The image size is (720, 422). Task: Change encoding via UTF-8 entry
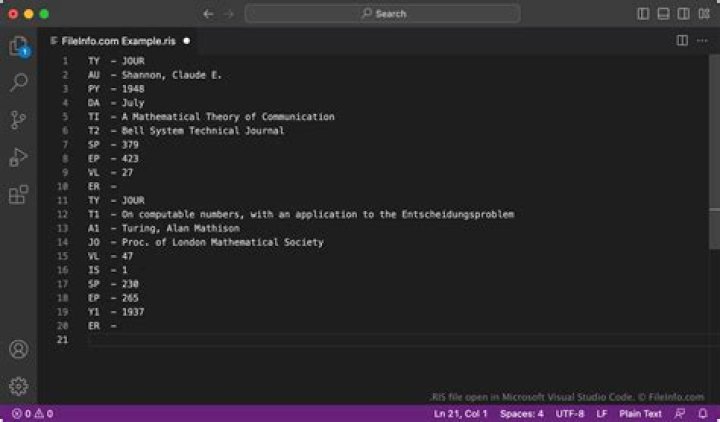[570, 414]
